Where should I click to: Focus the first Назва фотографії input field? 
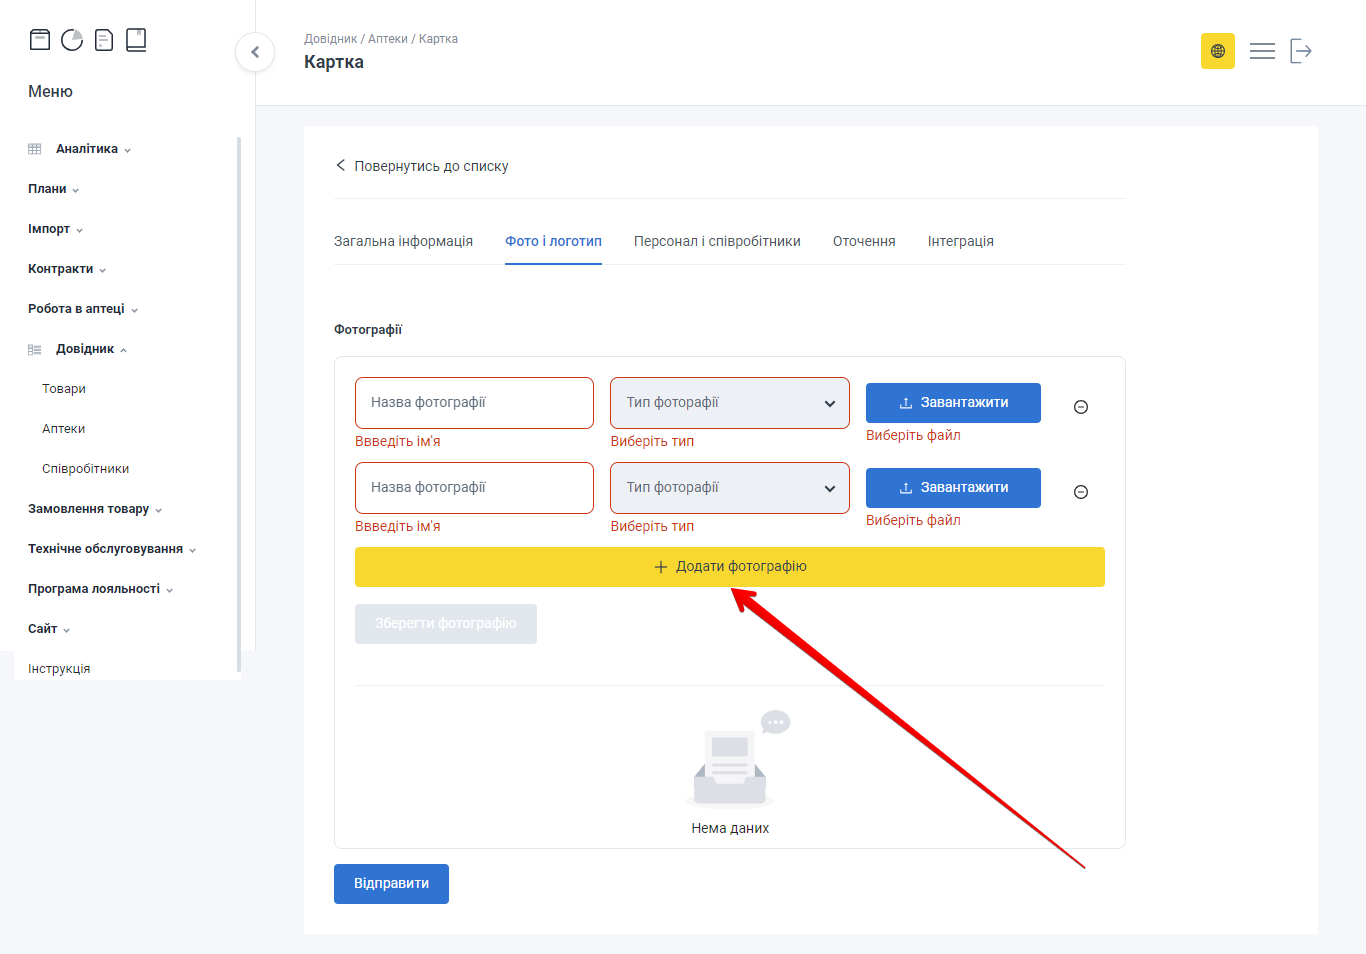[x=474, y=403]
